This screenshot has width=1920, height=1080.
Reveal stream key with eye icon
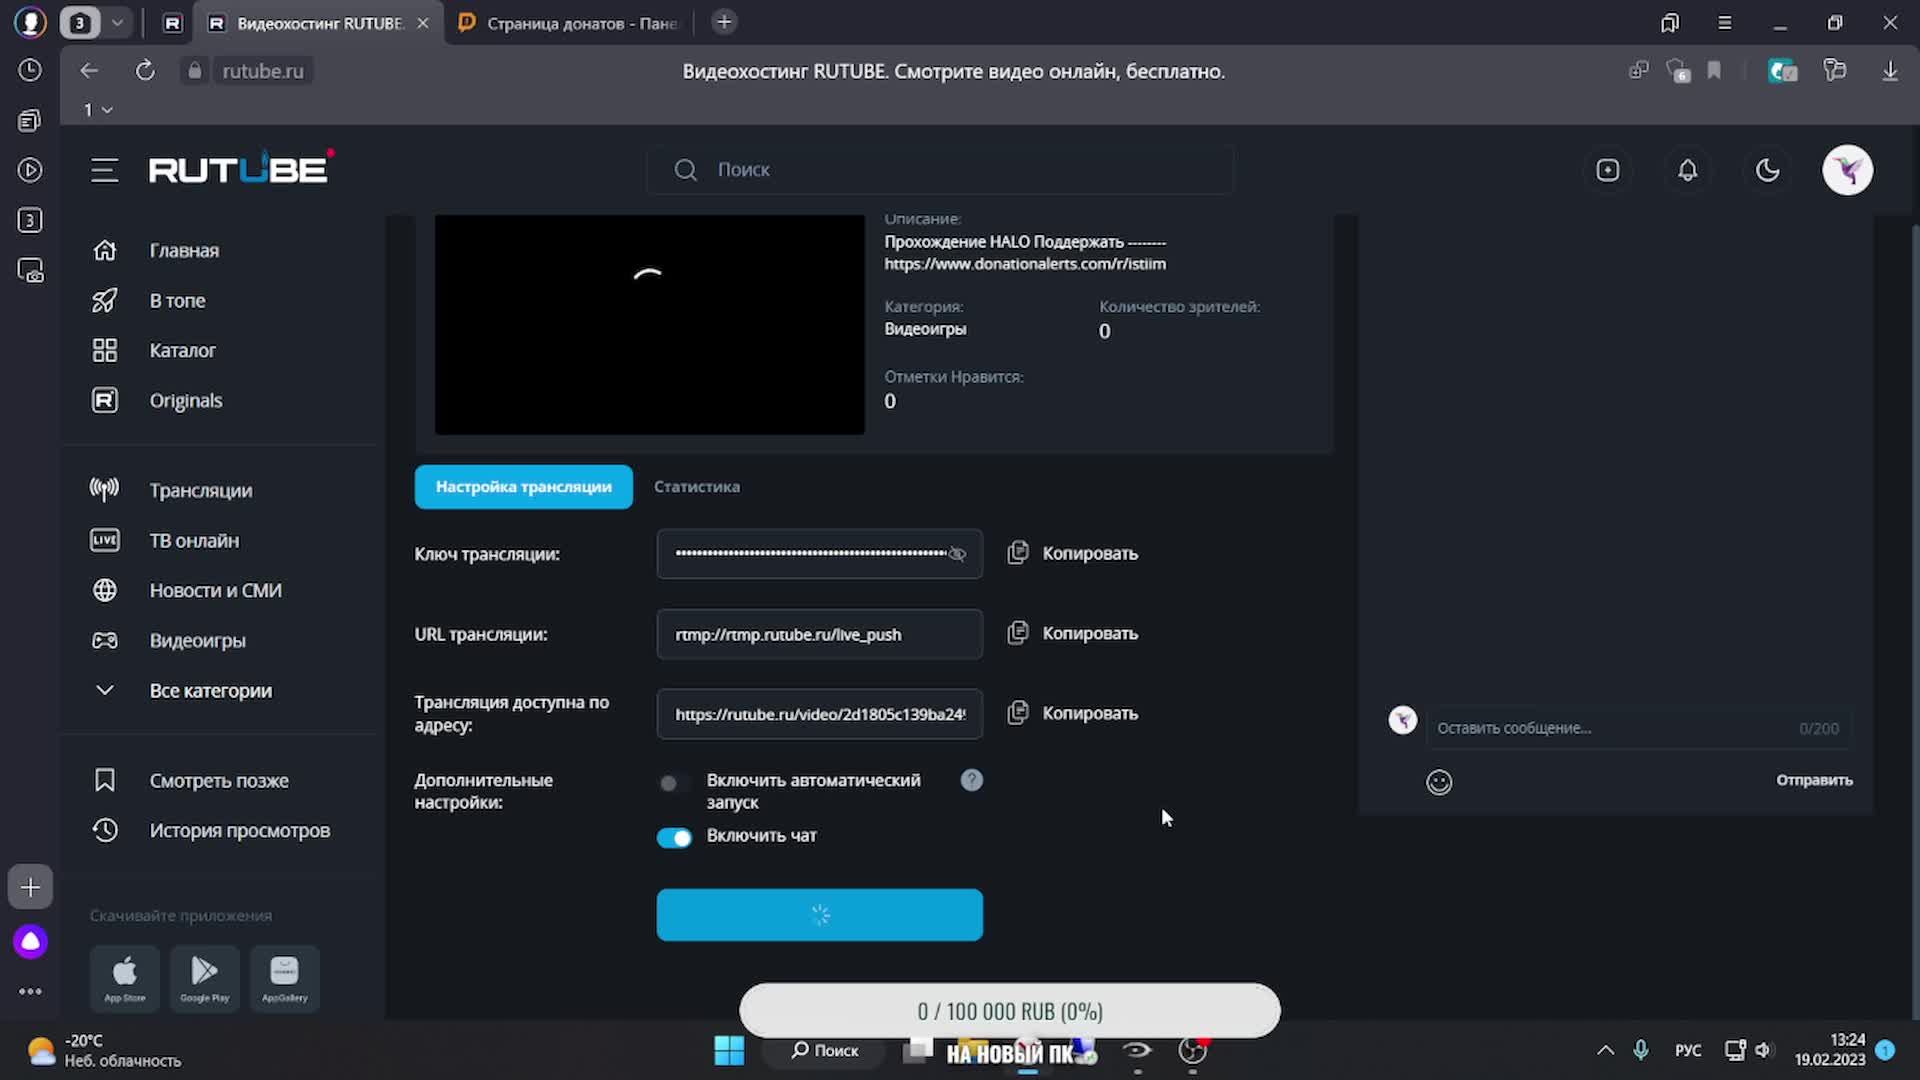pyautogui.click(x=957, y=554)
